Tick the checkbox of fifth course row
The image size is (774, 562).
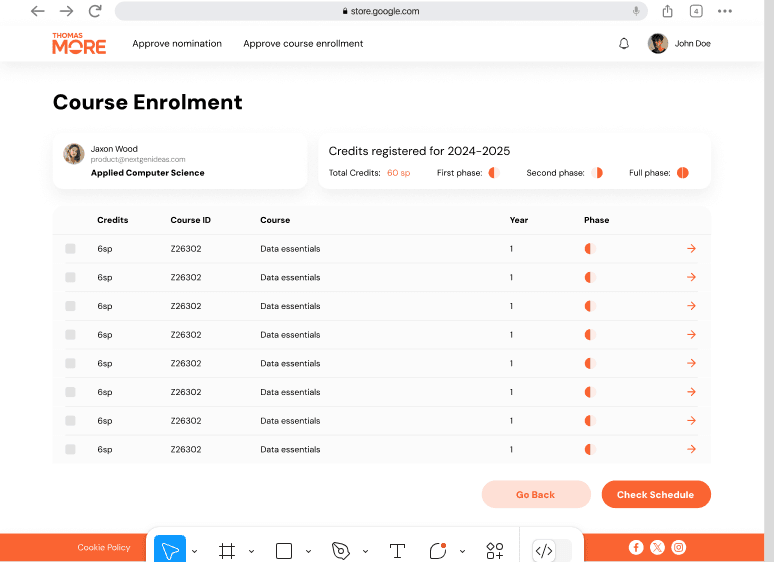point(70,363)
